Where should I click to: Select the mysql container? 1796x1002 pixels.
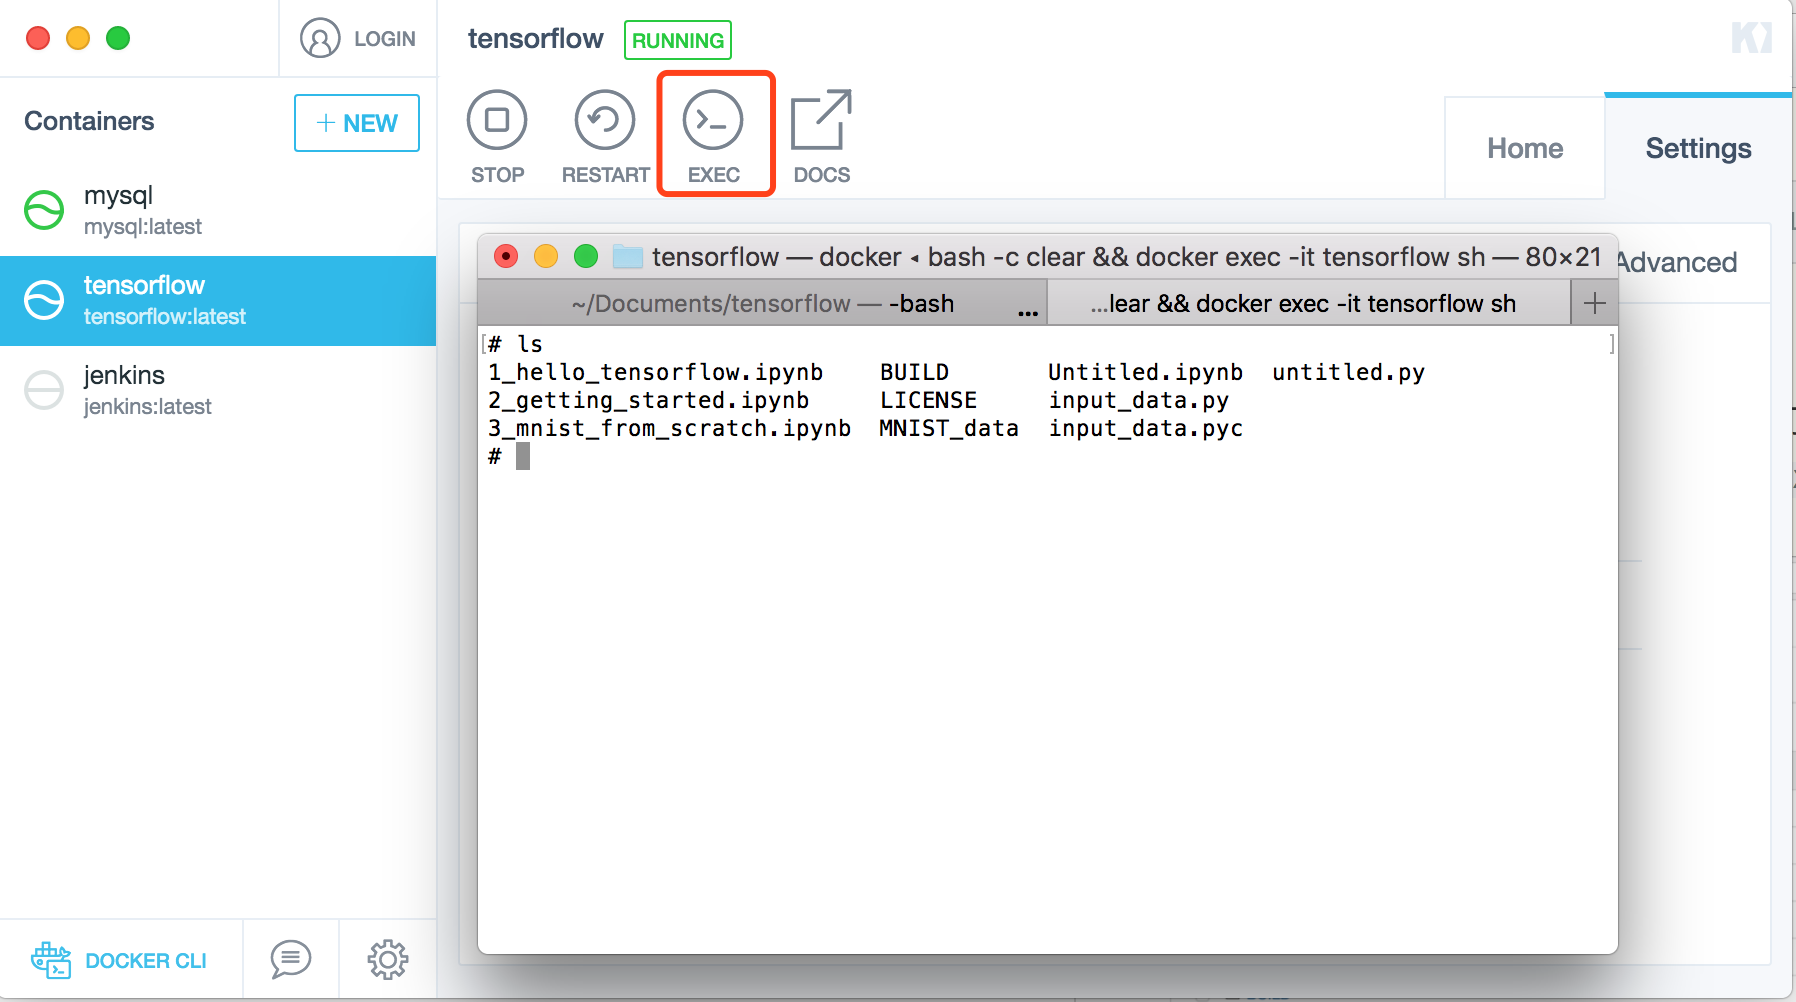pos(218,211)
